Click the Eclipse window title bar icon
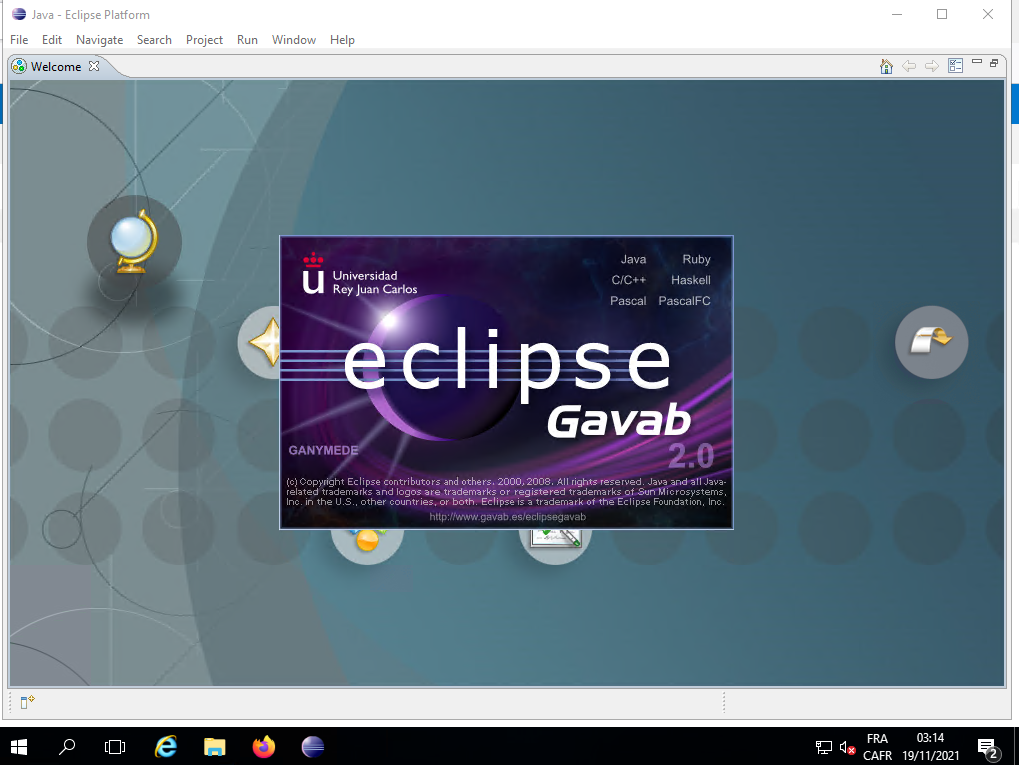Screen dimensions: 1019x765 pyautogui.click(x=19, y=14)
